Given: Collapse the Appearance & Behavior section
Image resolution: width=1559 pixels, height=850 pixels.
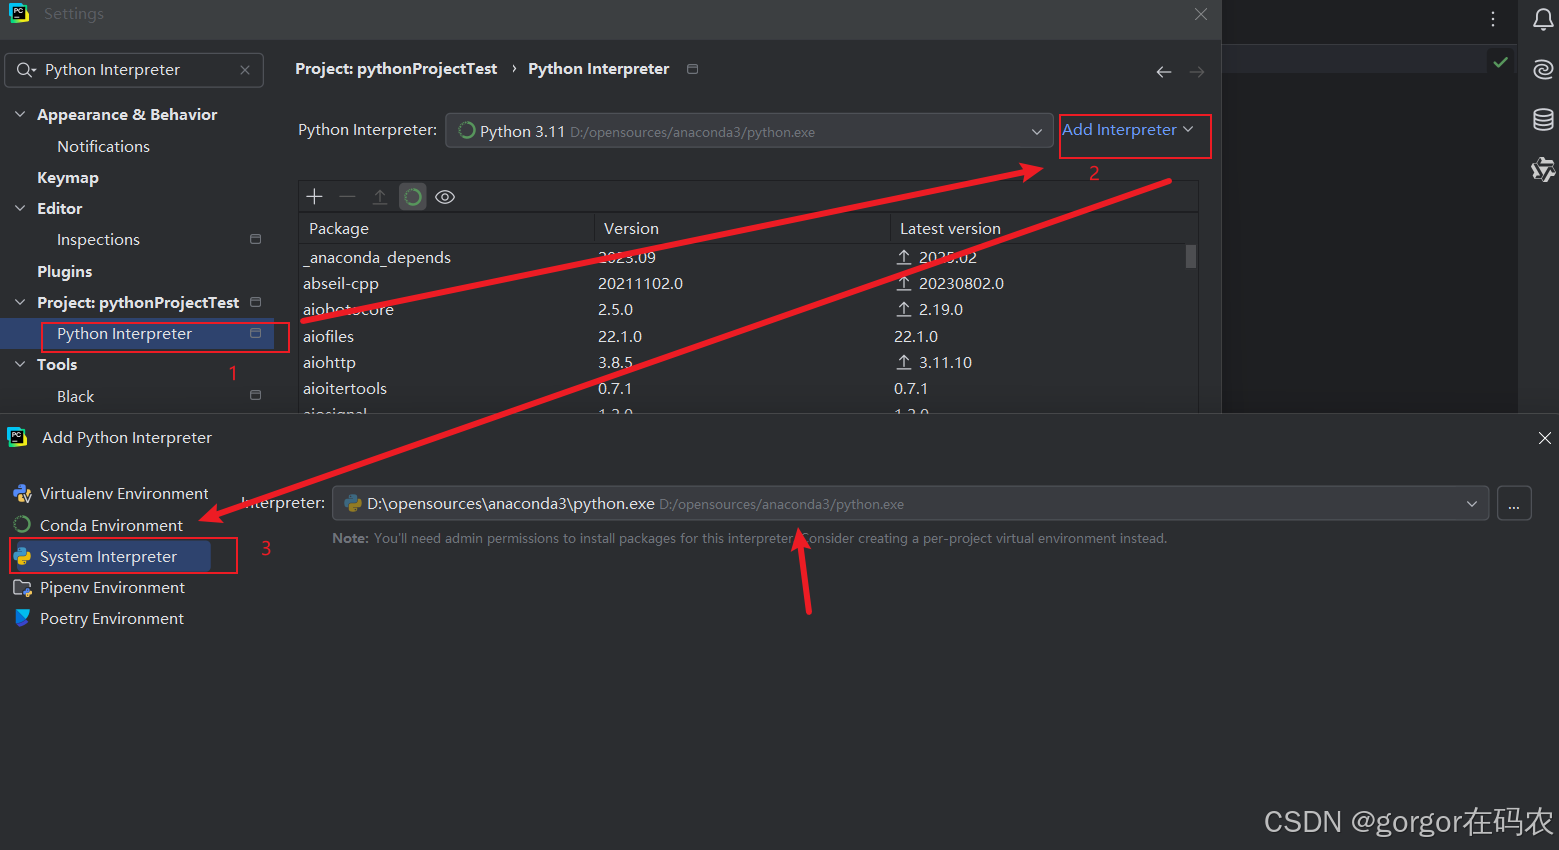Looking at the screenshot, I should 20,114.
